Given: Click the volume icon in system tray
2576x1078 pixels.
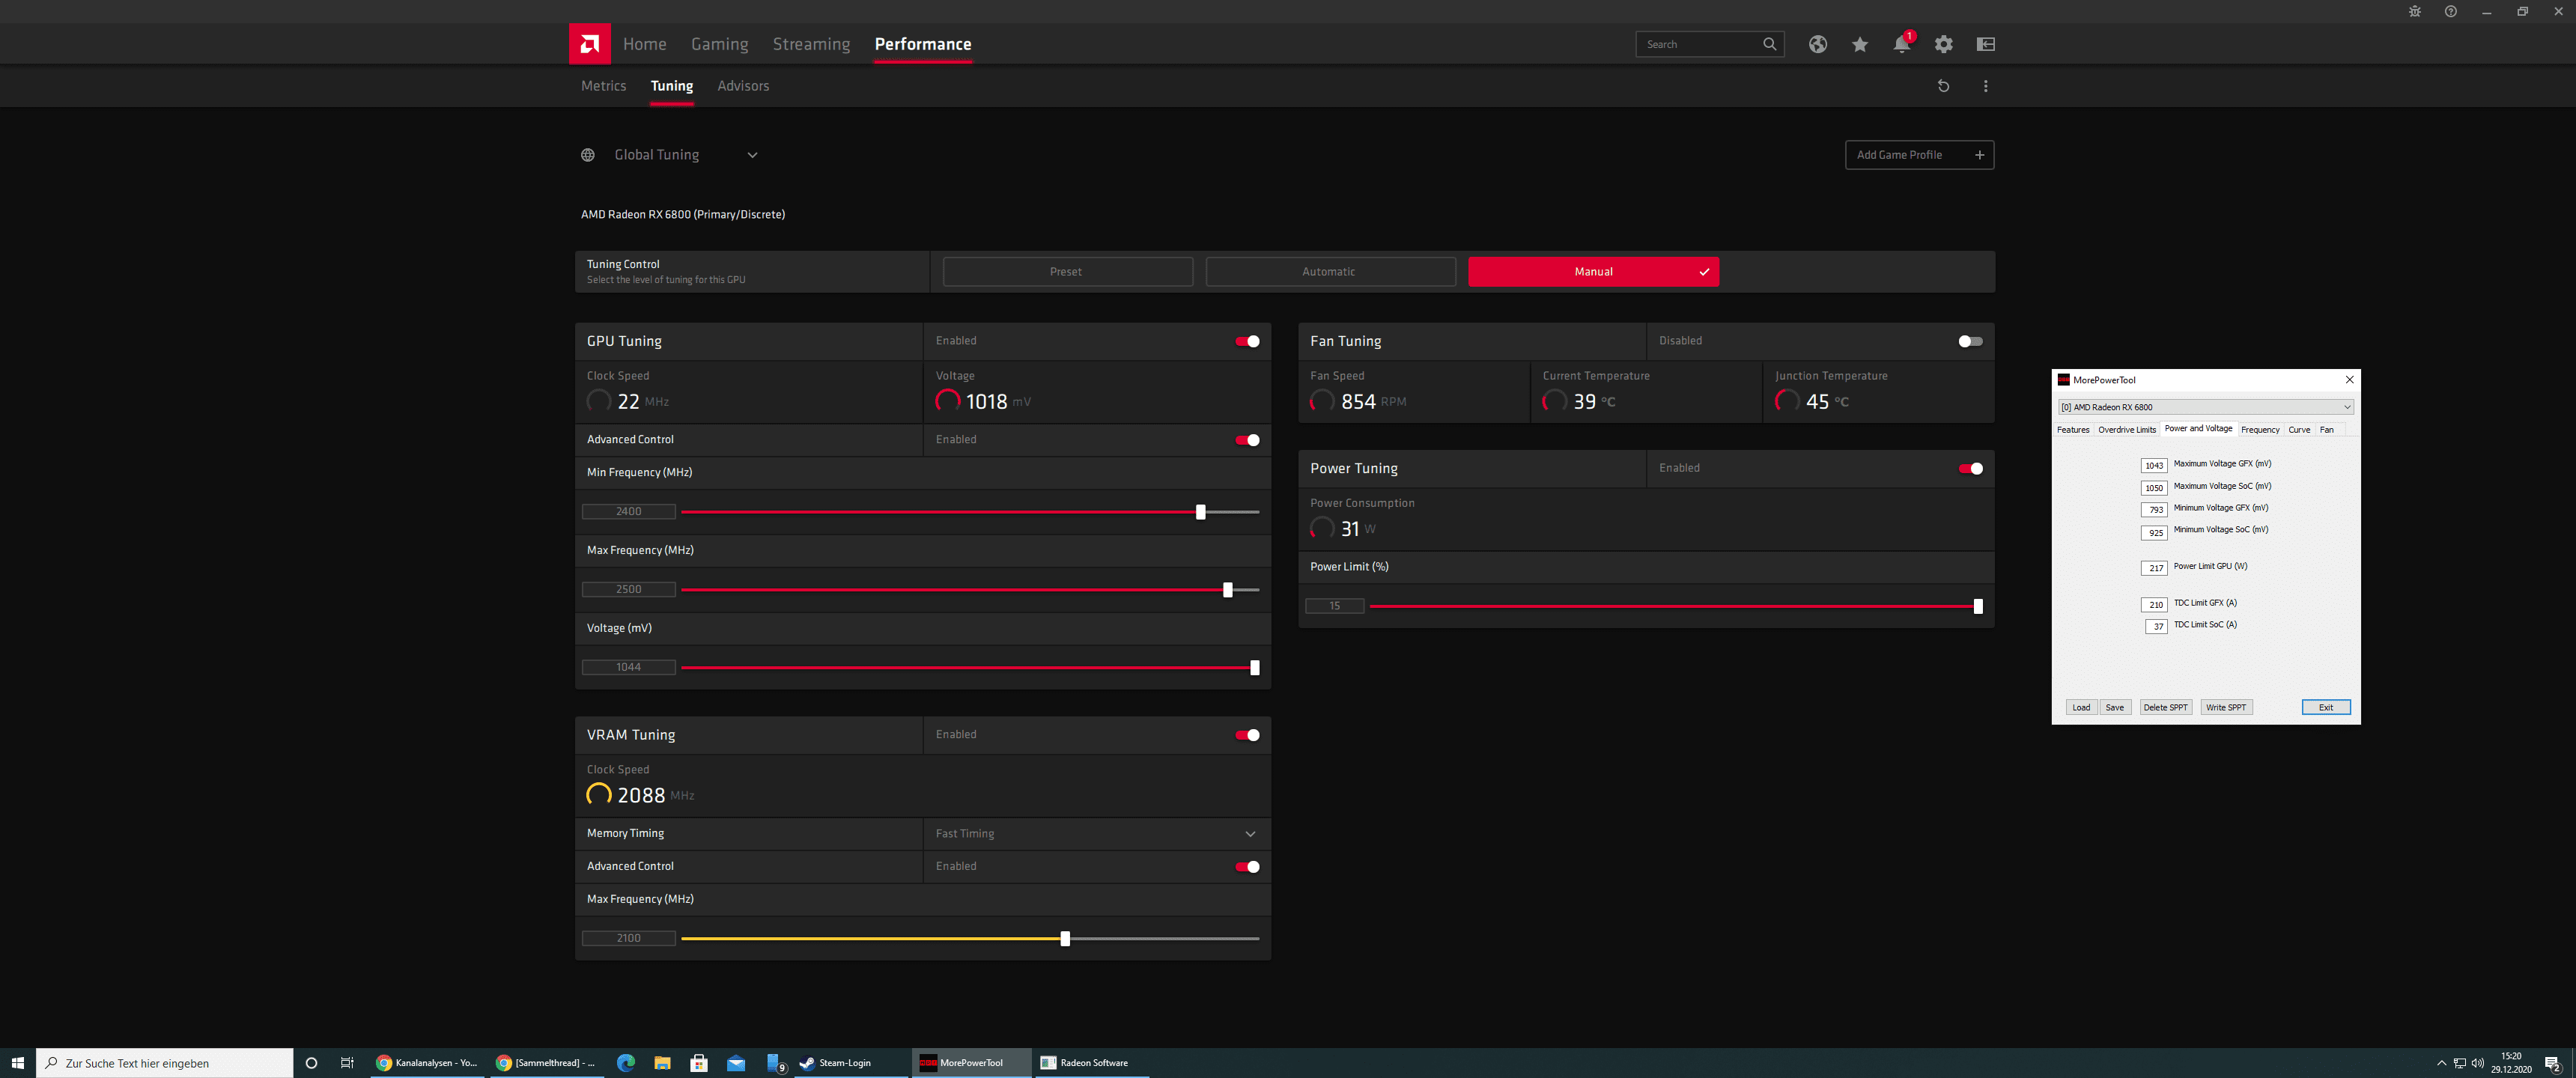Looking at the screenshot, I should [2478, 1063].
